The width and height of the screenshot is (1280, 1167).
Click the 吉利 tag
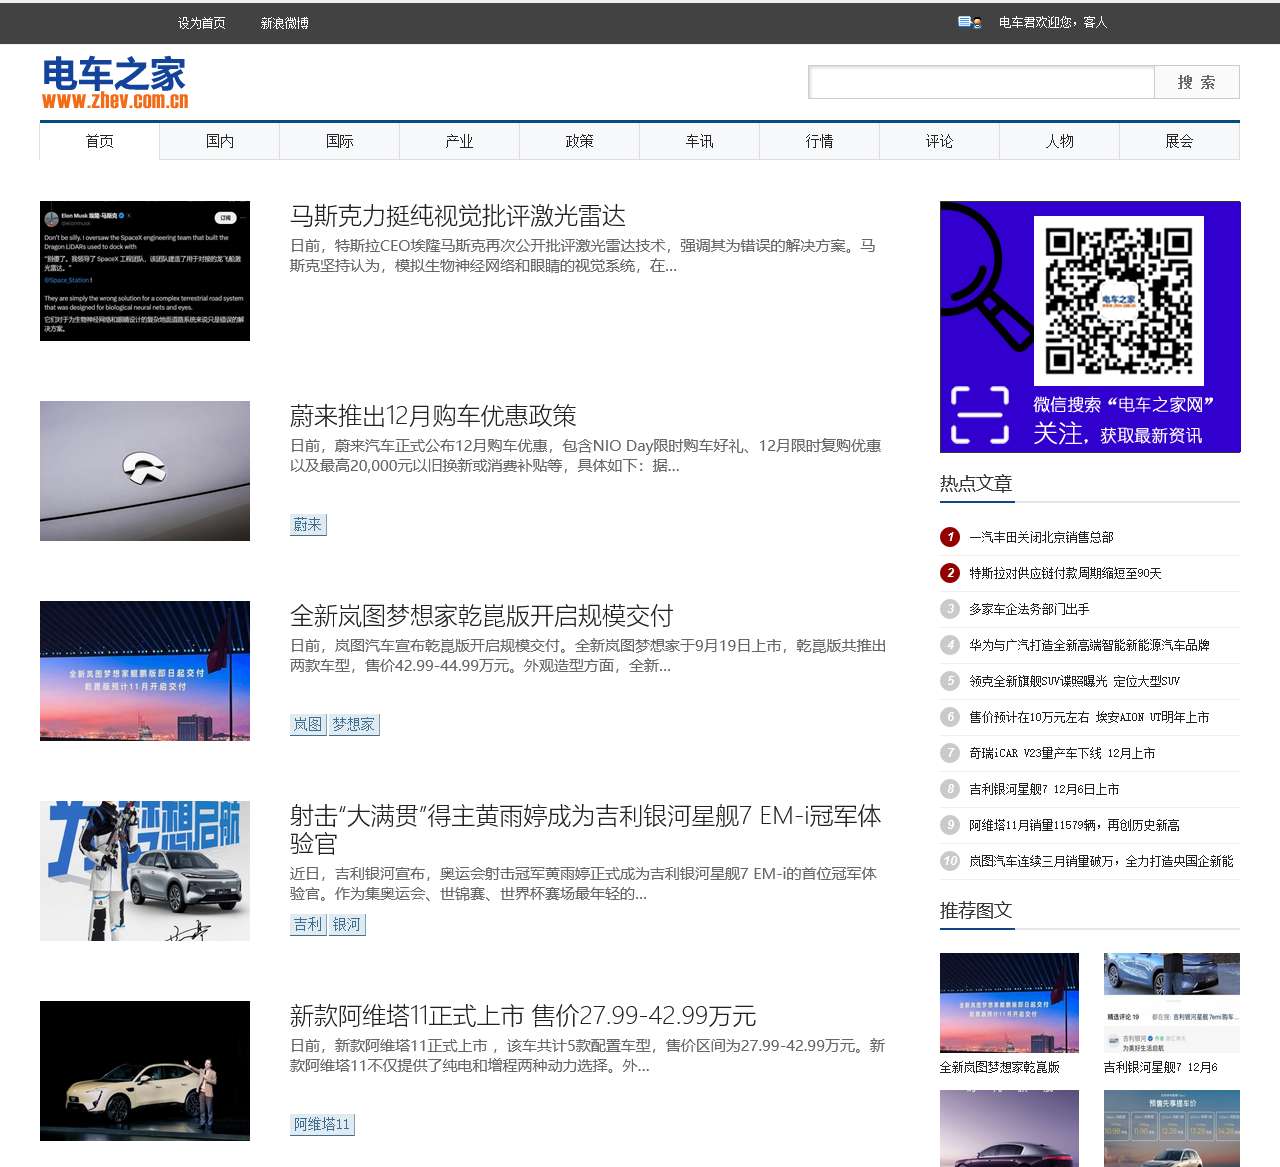pos(308,924)
